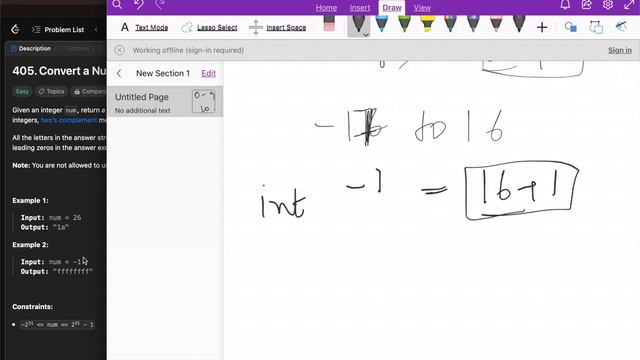This screenshot has height=360, width=640.
Task: Show the Topics tag
Action: (x=51, y=91)
